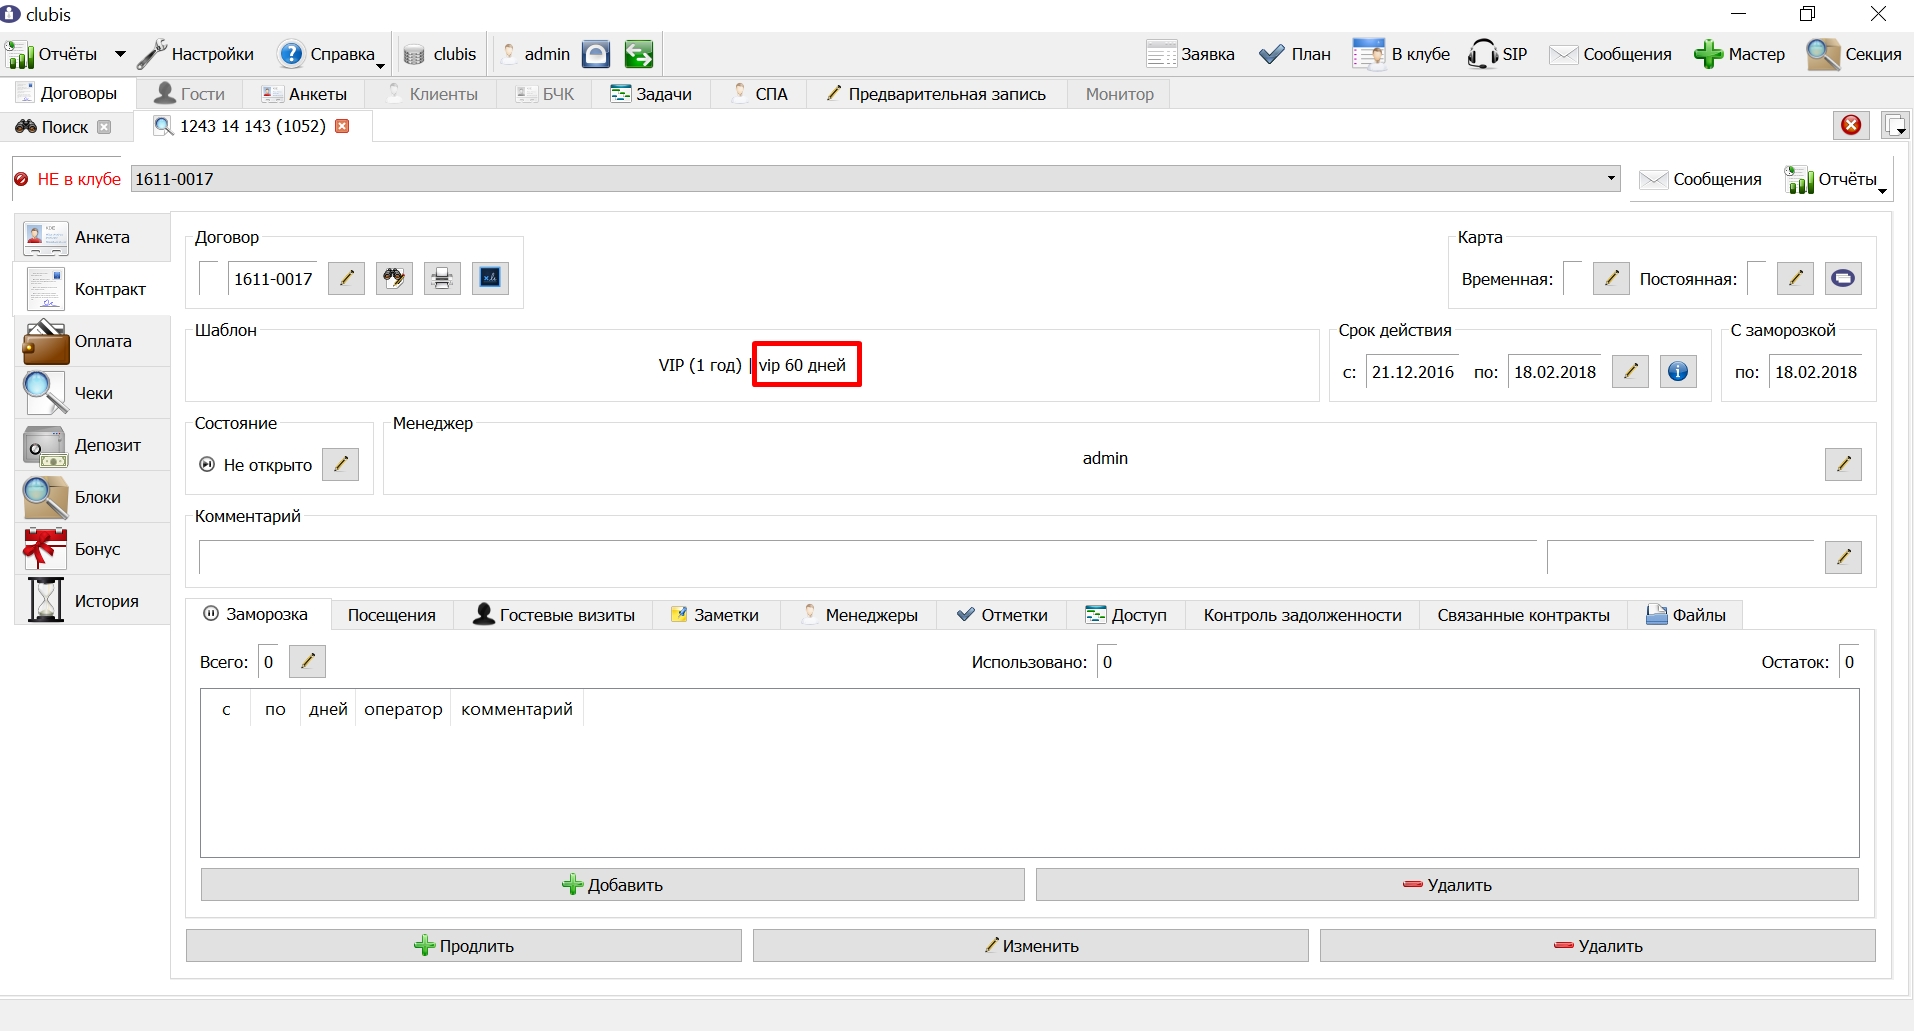This screenshot has width=1914, height=1031.
Task: Toggle Временная card checkbox
Action: (1572, 278)
